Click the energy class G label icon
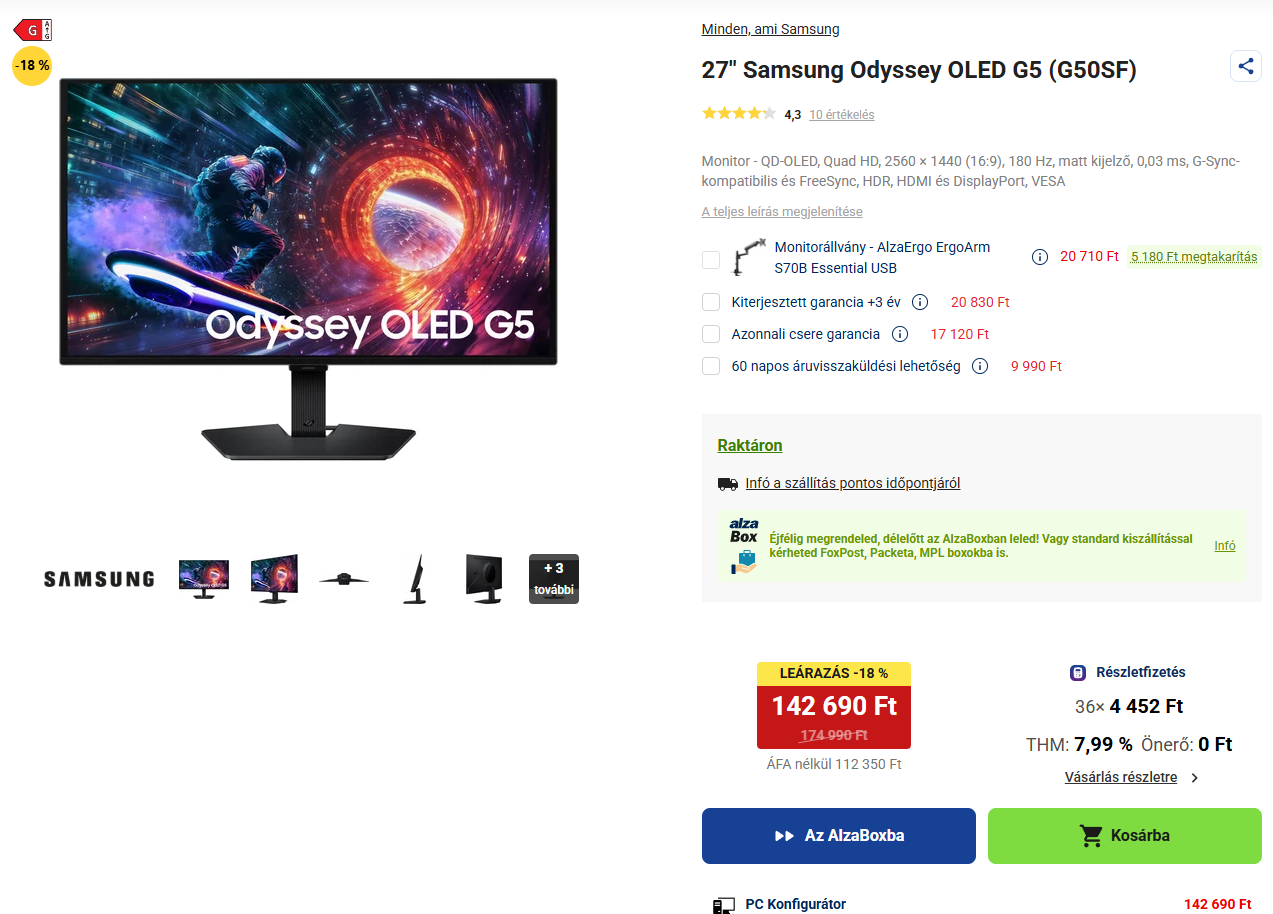1273x914 pixels. [x=33, y=30]
